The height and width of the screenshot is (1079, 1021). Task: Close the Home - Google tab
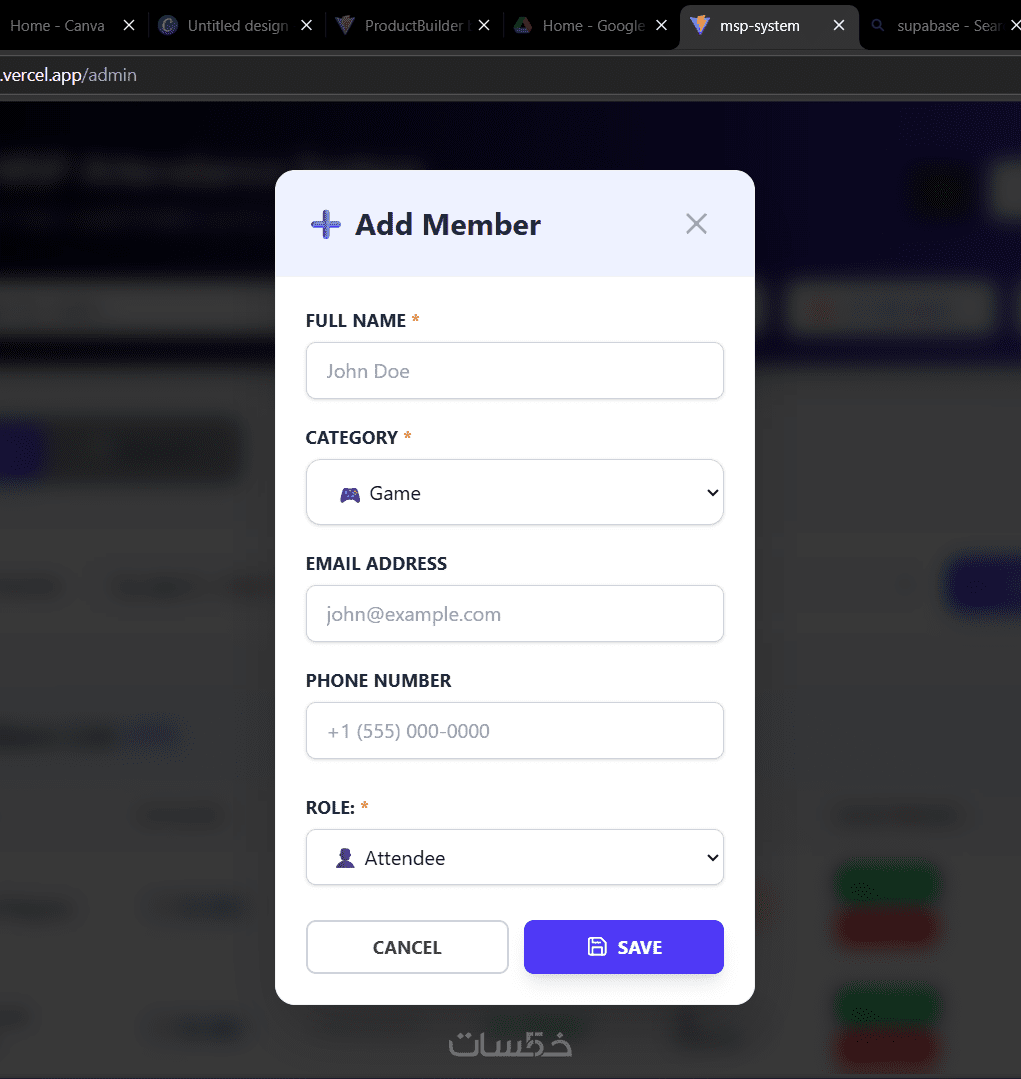(x=661, y=26)
